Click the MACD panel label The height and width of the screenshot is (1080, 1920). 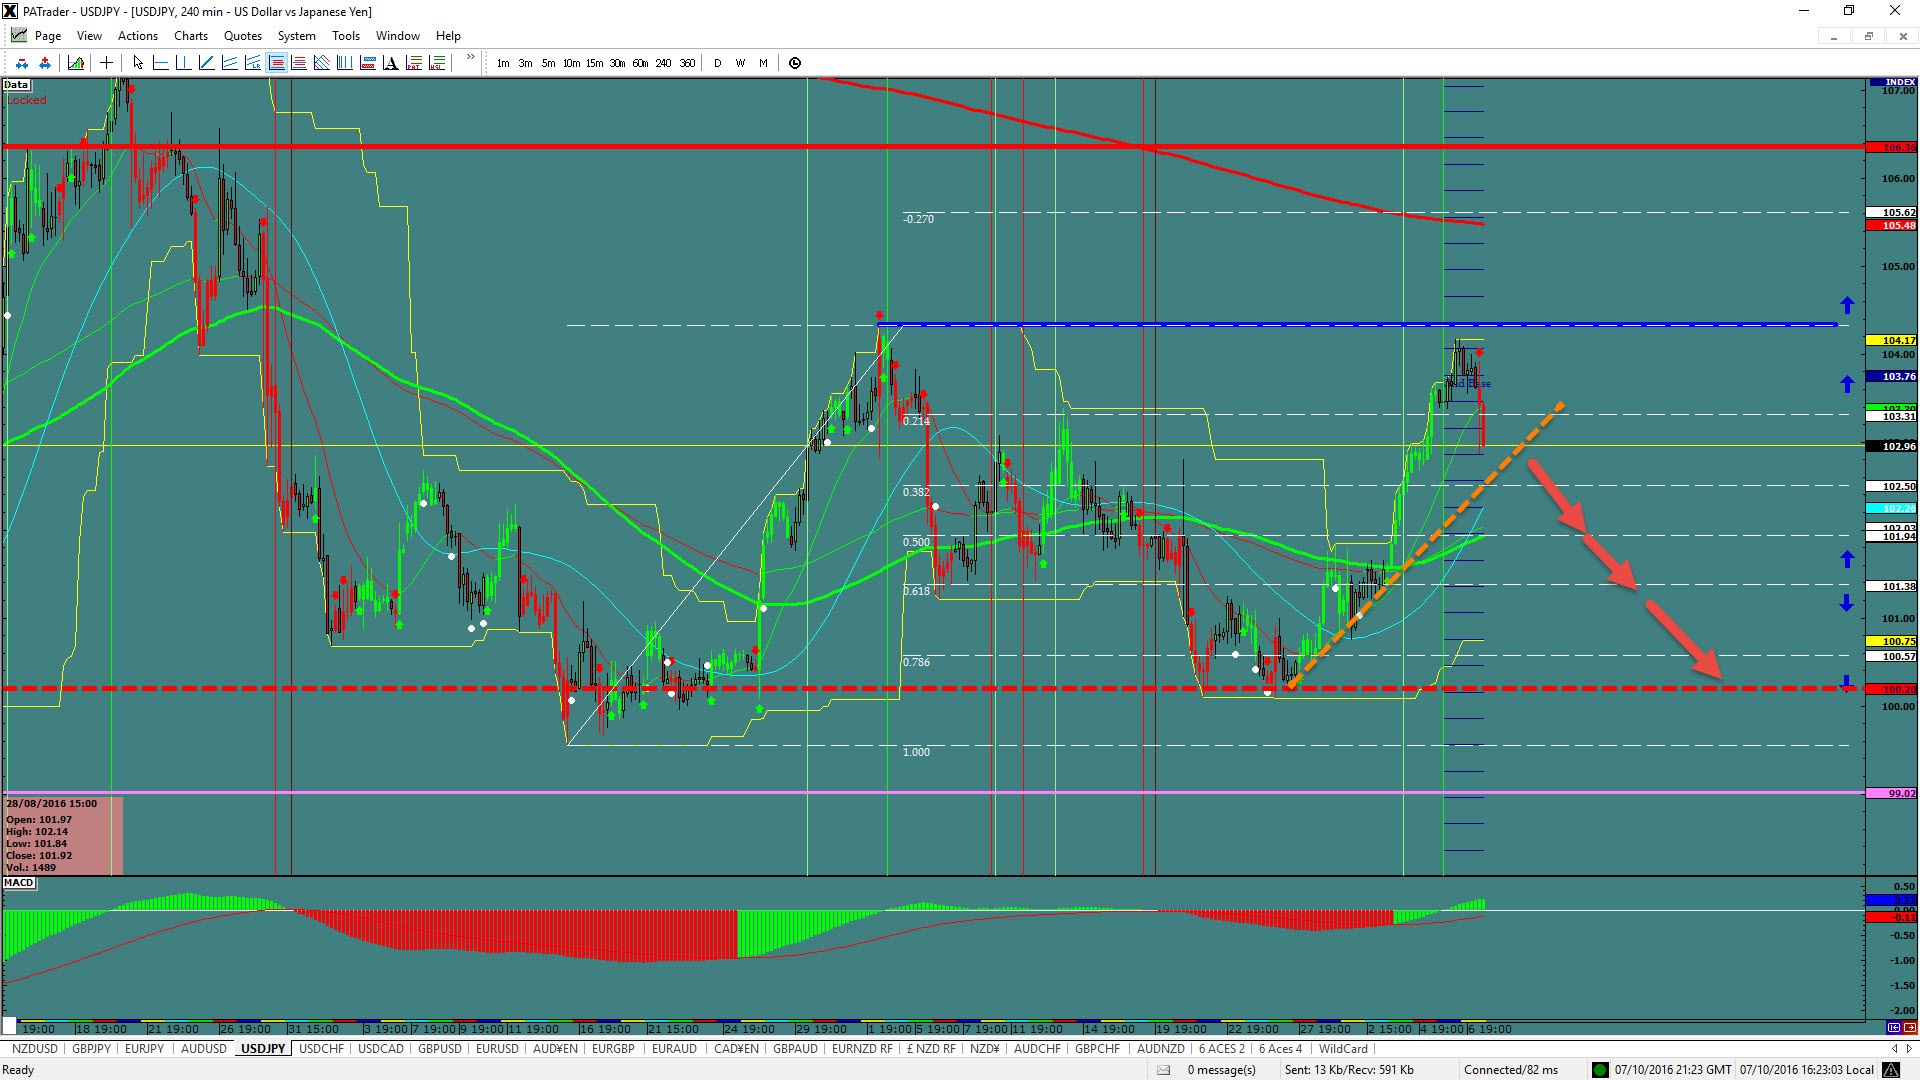(19, 883)
